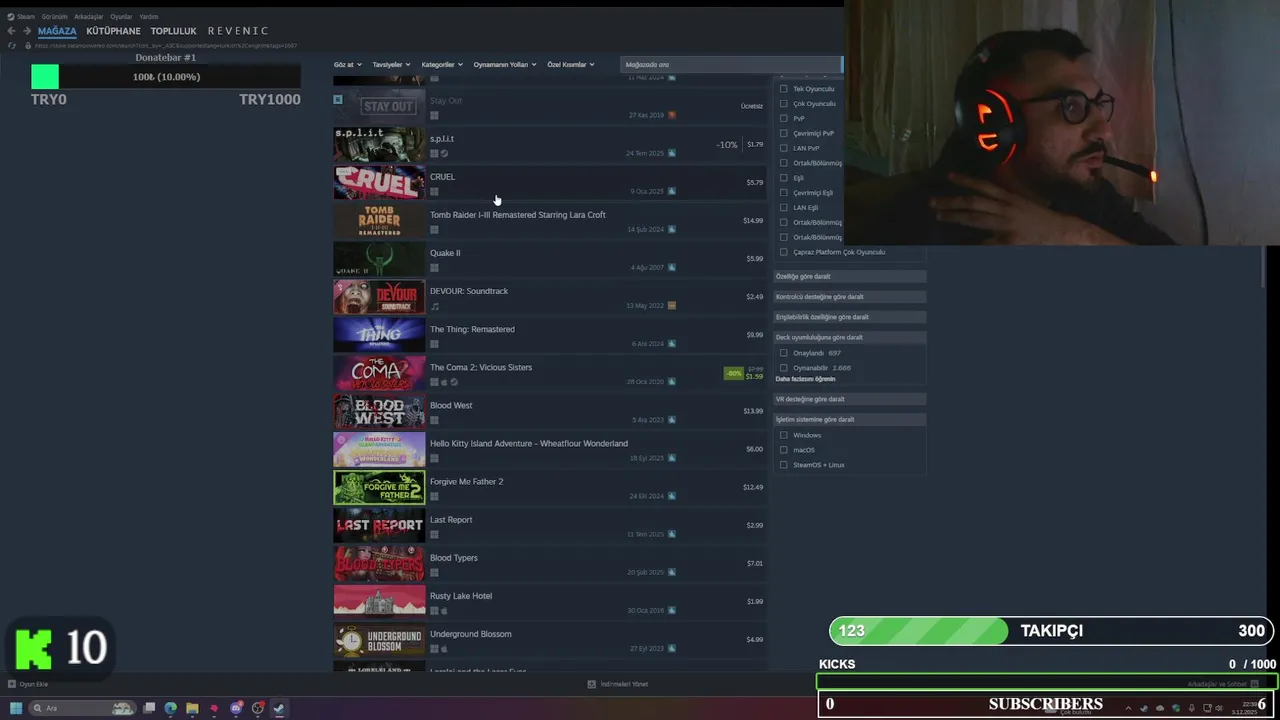Open the Görünüm menu
The image size is (1280, 720).
(x=54, y=17)
